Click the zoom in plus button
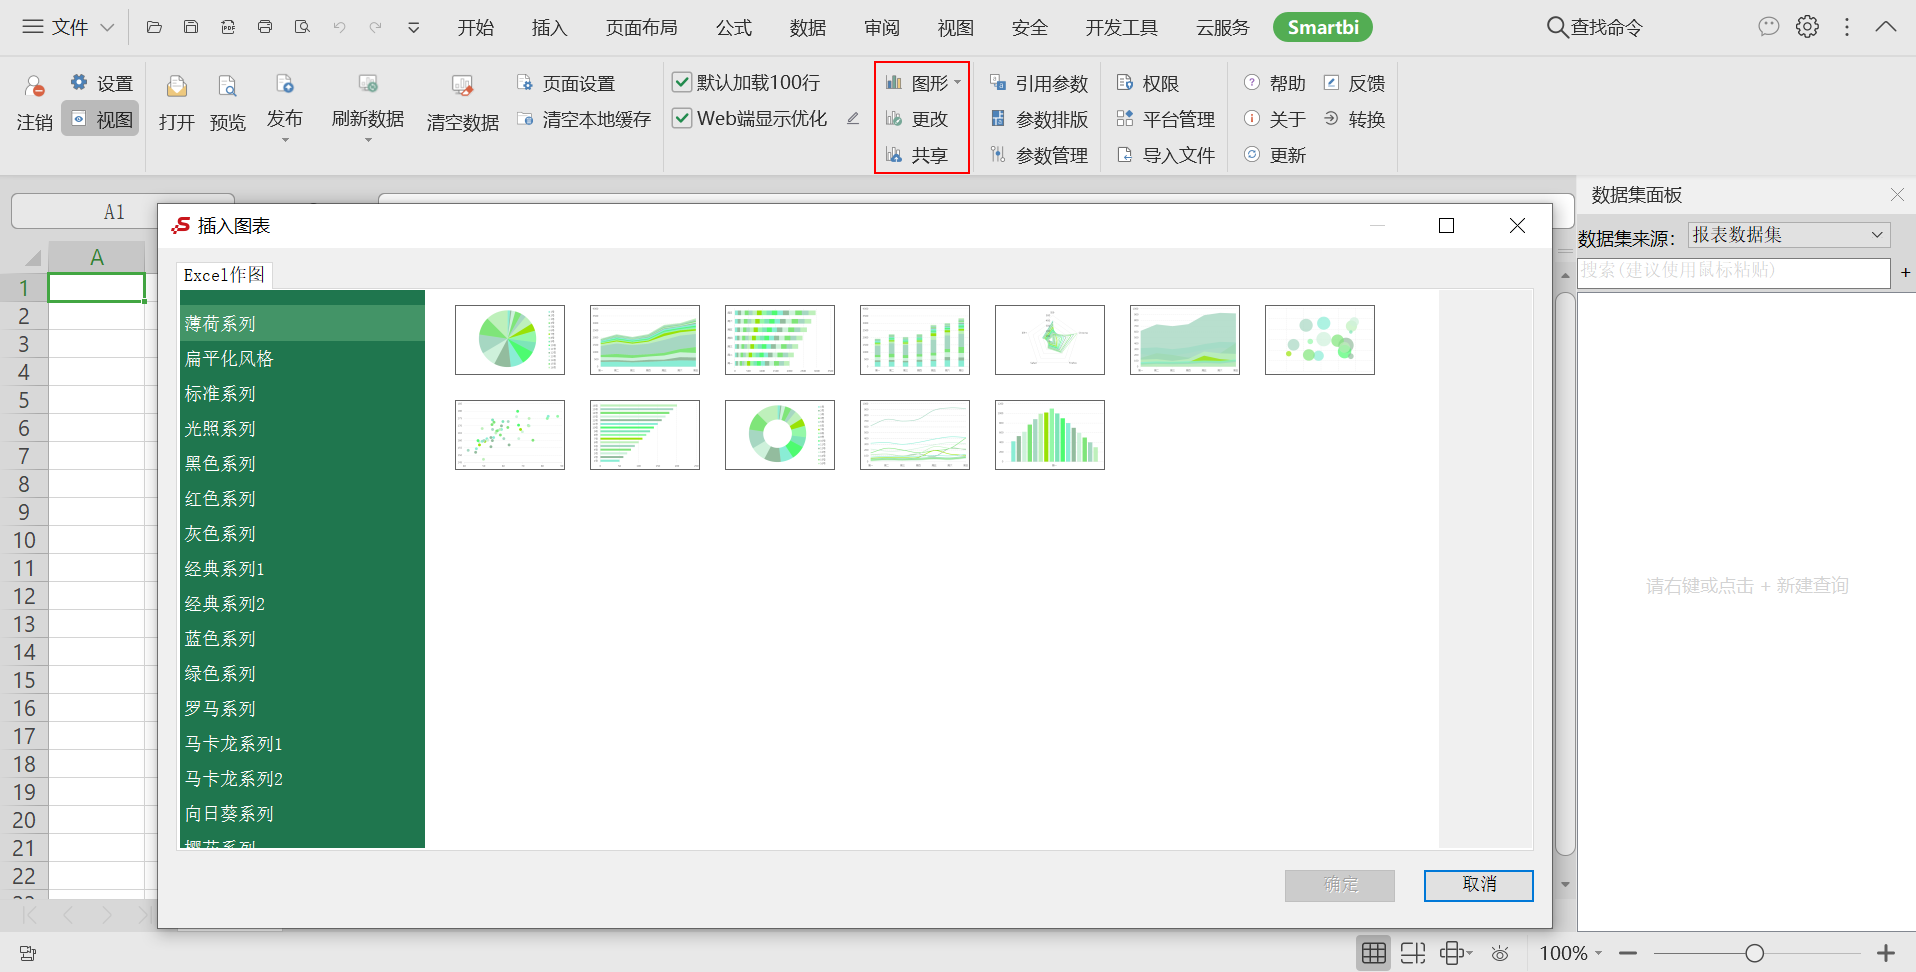Screen dimensions: 1916x972 pos(1886,954)
